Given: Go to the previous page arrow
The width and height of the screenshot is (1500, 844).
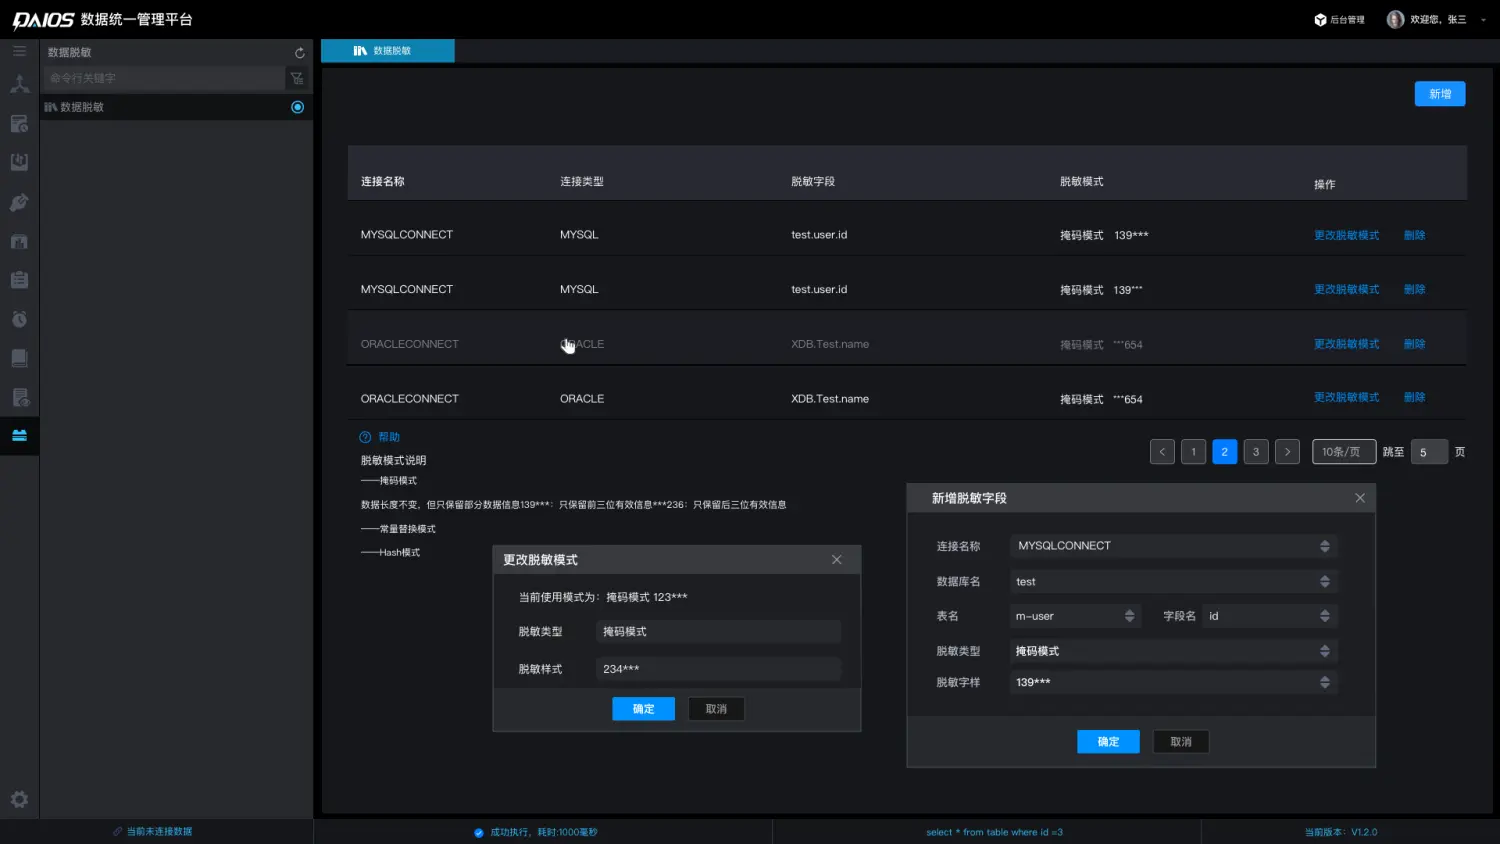Looking at the screenshot, I should (1162, 452).
